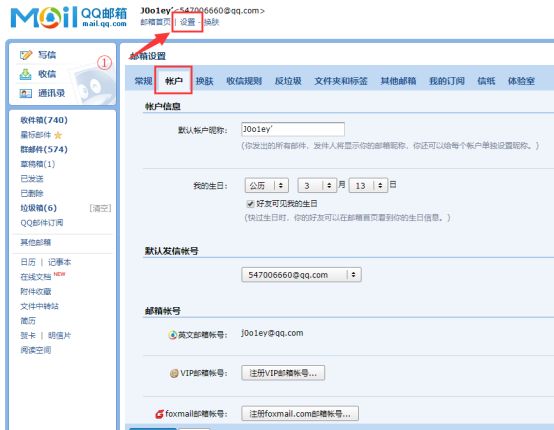554x430 pixels.
Task: Click the 默认帐户昵称 input field
Action: pyautogui.click(x=293, y=129)
